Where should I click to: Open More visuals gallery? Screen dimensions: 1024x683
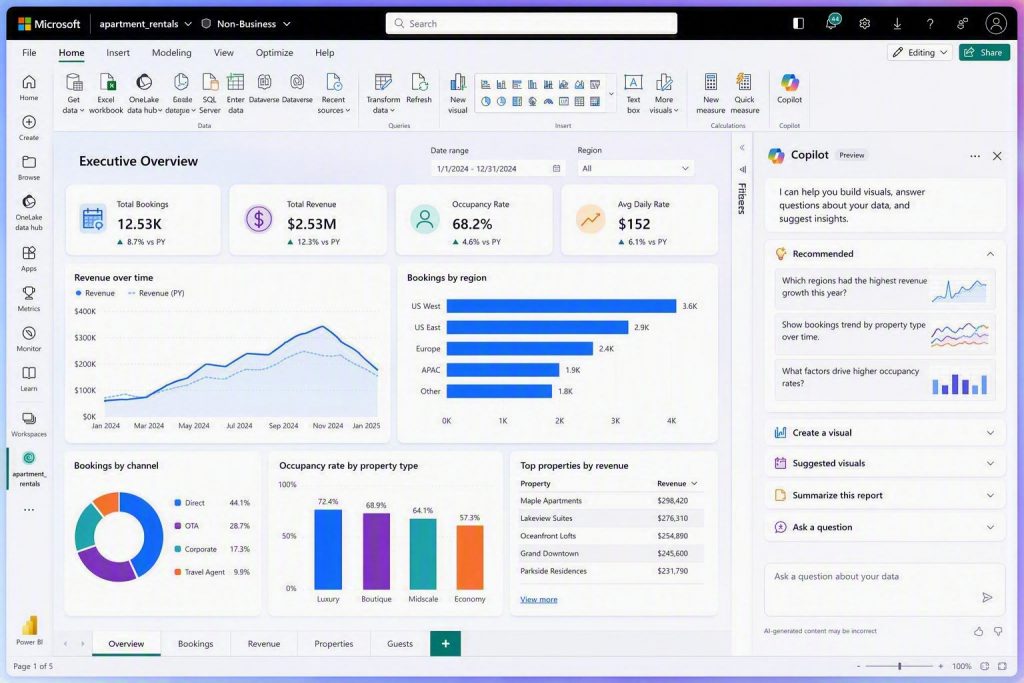tap(664, 93)
